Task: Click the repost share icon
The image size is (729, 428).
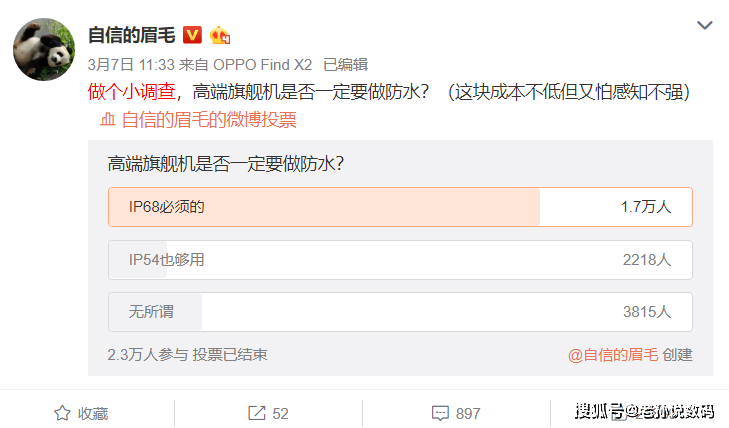Action: [257, 413]
